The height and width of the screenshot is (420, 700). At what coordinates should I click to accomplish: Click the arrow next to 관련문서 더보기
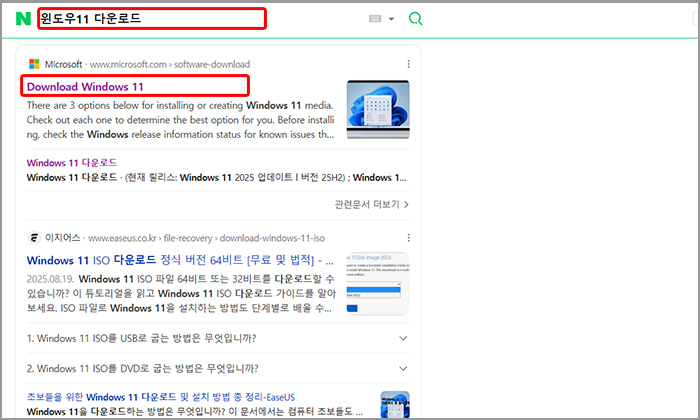[406, 204]
